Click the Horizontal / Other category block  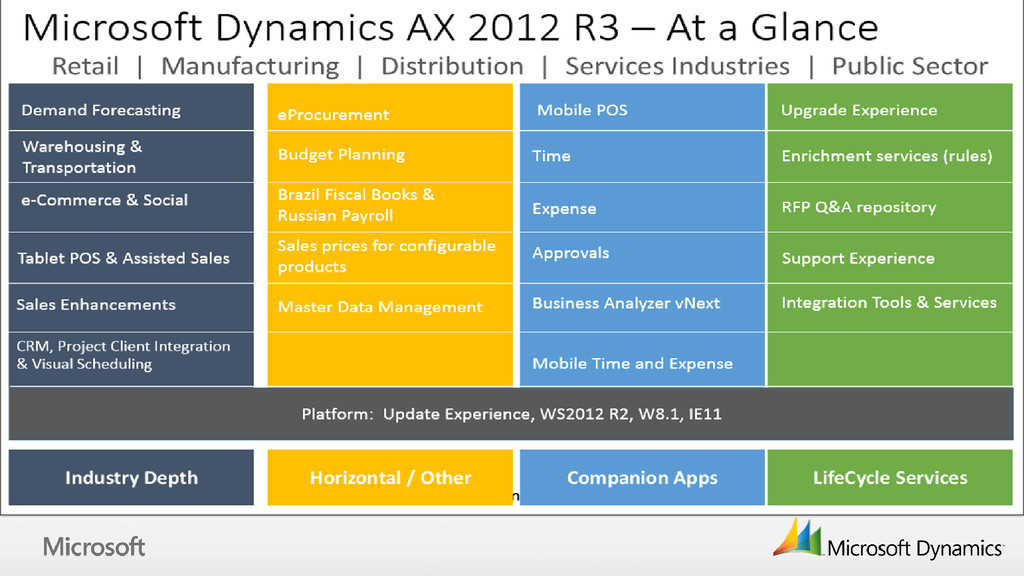pos(390,477)
